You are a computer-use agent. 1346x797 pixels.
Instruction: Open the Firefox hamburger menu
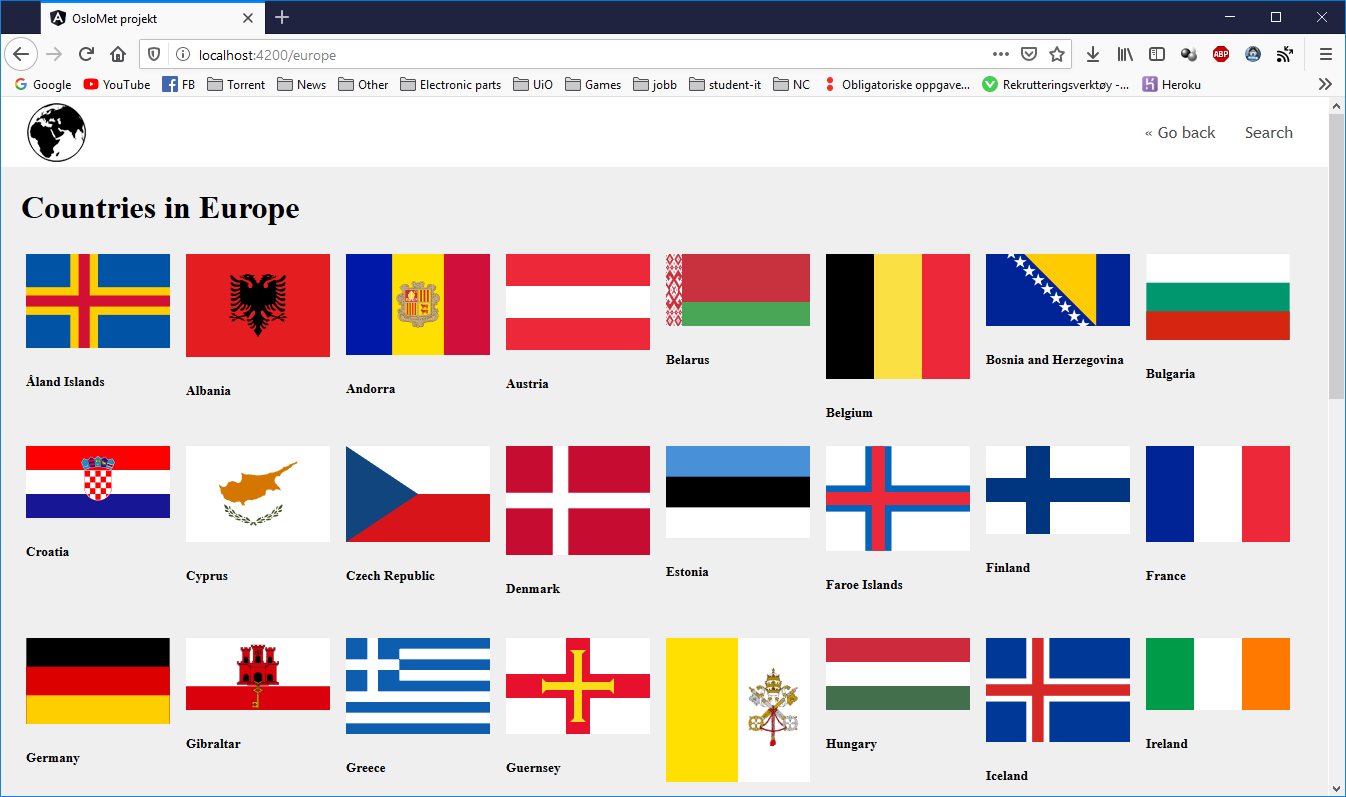coord(1325,54)
